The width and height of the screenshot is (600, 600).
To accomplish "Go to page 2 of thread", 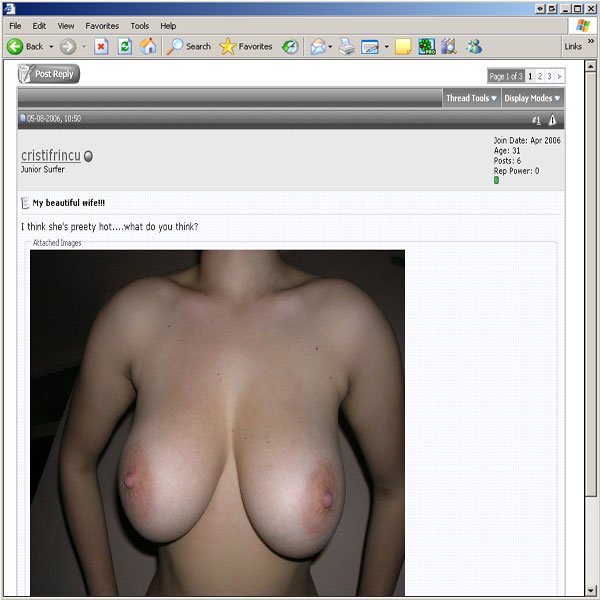I will 539,76.
